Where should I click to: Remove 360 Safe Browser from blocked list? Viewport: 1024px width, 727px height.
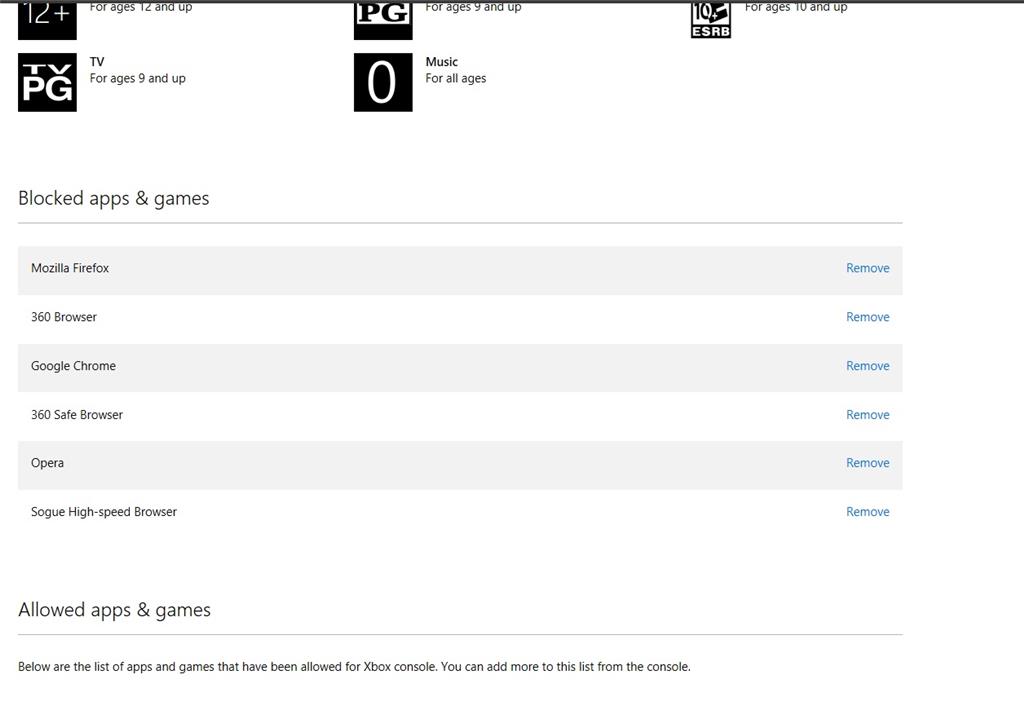pos(867,415)
